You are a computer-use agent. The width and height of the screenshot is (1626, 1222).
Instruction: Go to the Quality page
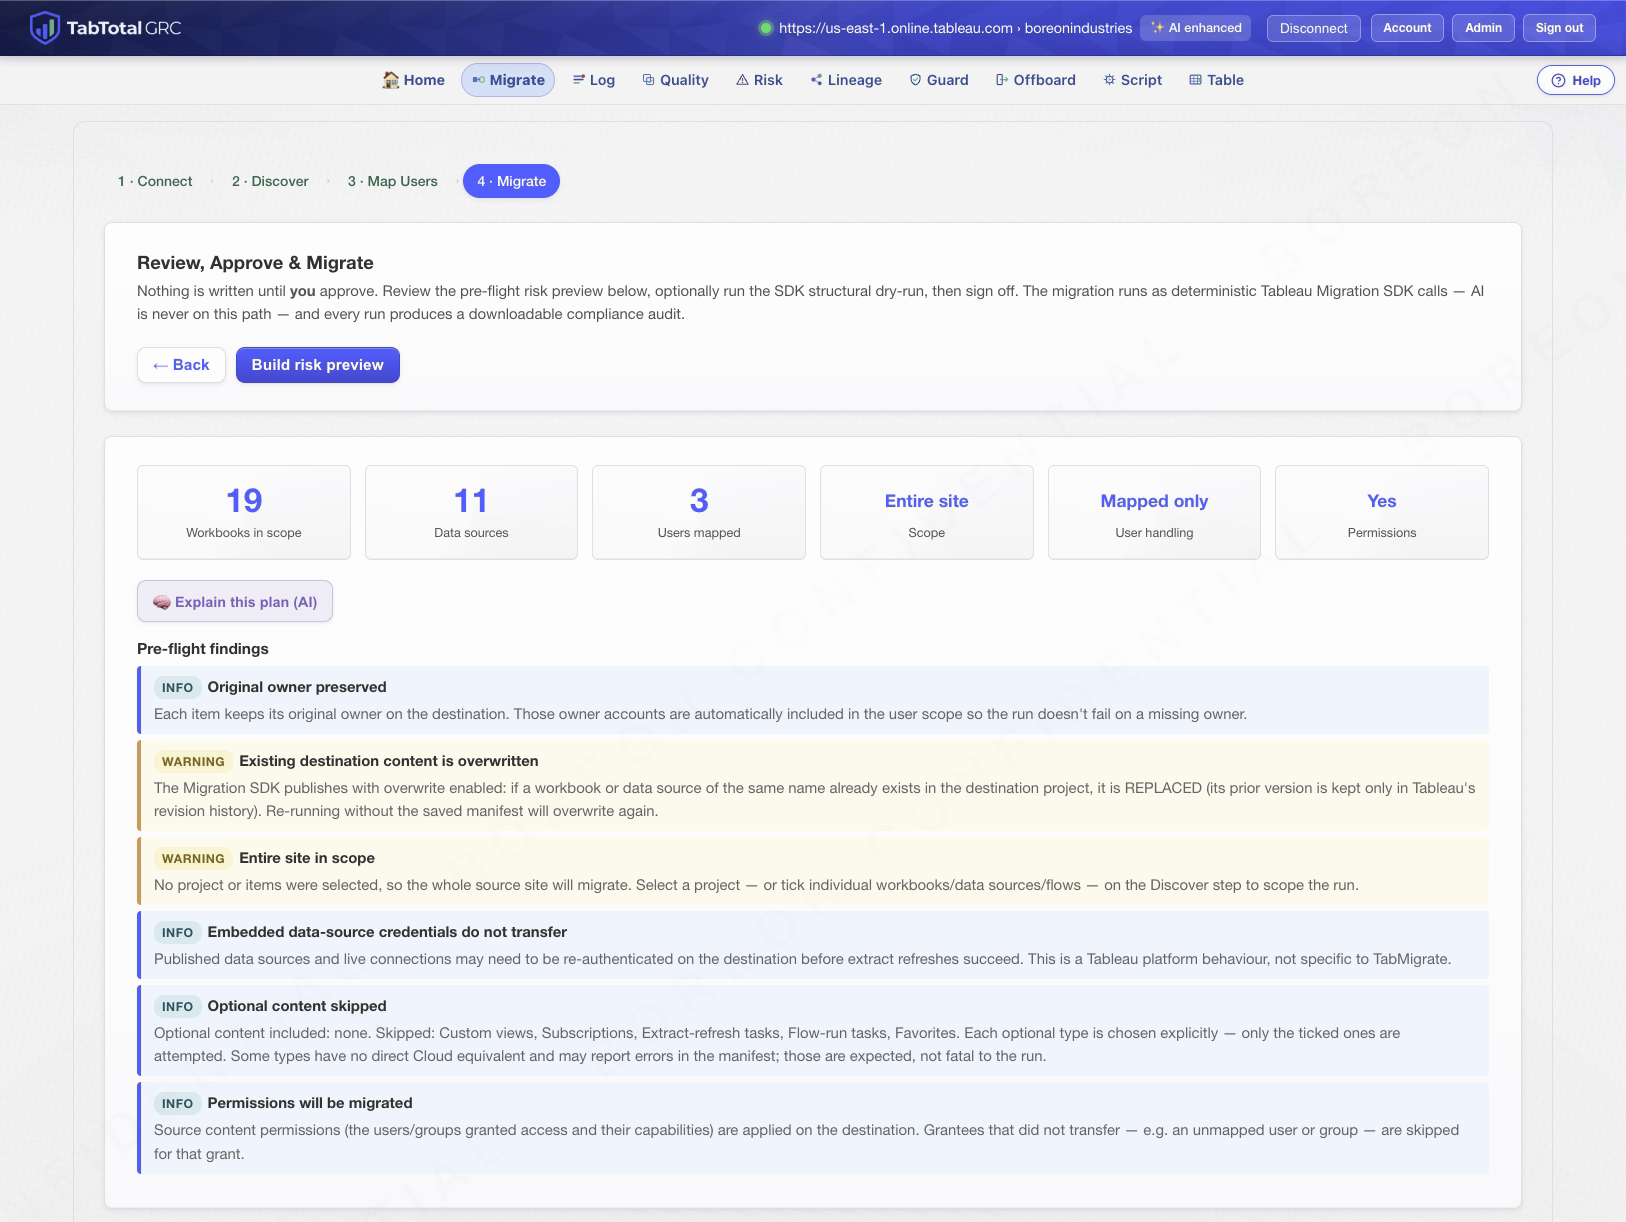[x=675, y=80]
